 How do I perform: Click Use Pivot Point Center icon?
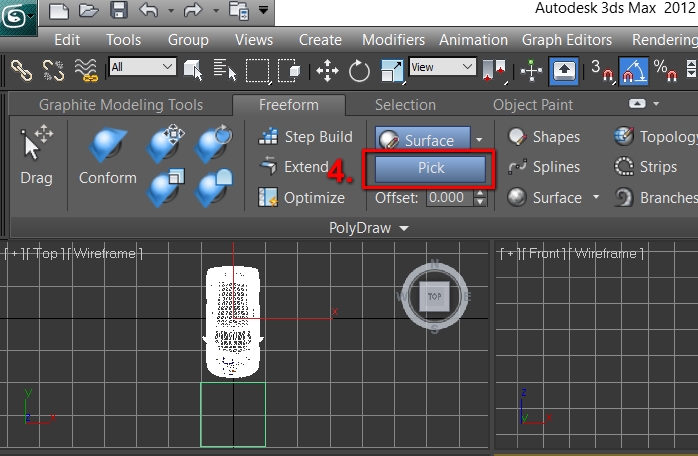pos(495,70)
